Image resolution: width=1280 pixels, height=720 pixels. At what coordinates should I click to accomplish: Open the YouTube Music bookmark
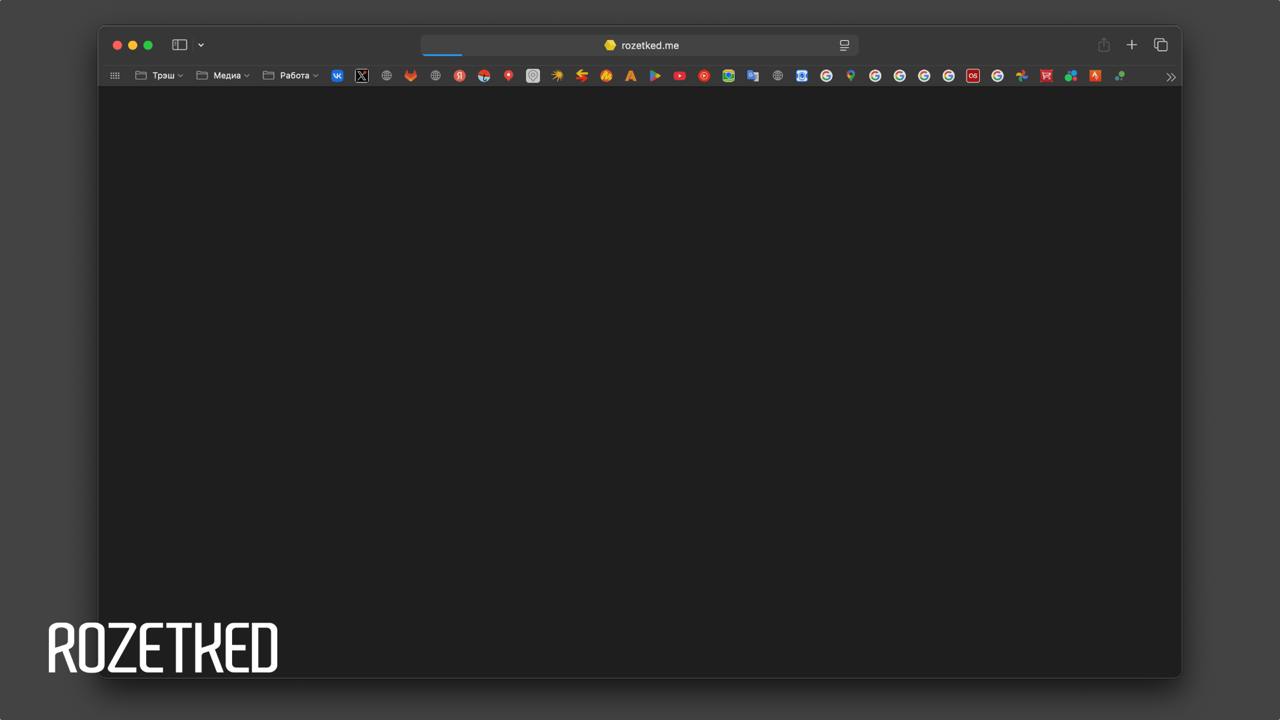704,76
